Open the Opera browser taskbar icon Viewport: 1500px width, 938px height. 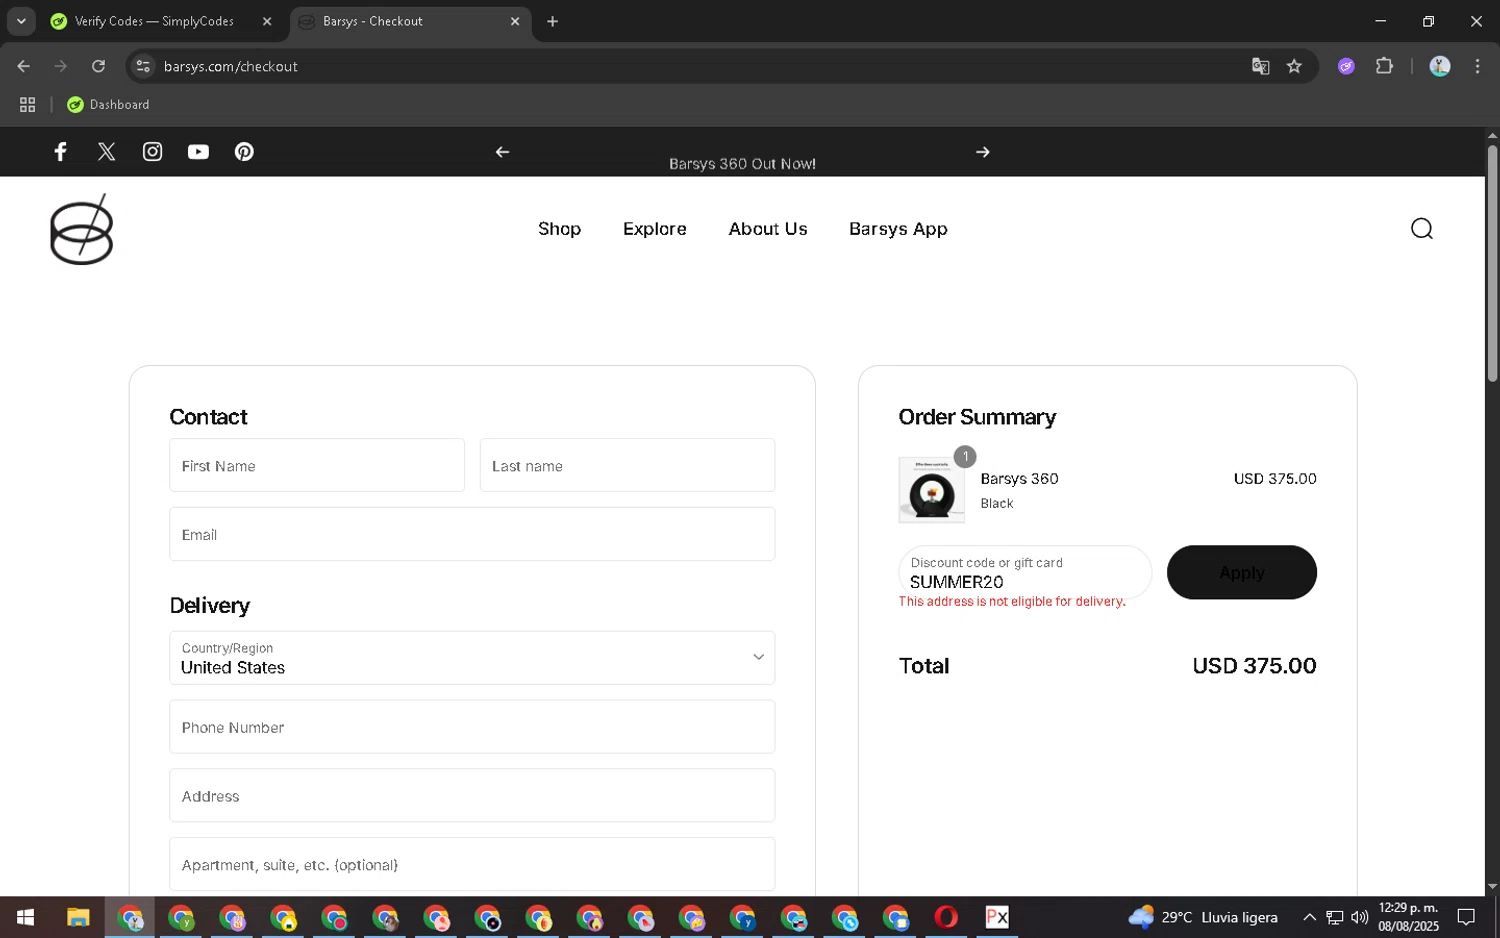[946, 917]
